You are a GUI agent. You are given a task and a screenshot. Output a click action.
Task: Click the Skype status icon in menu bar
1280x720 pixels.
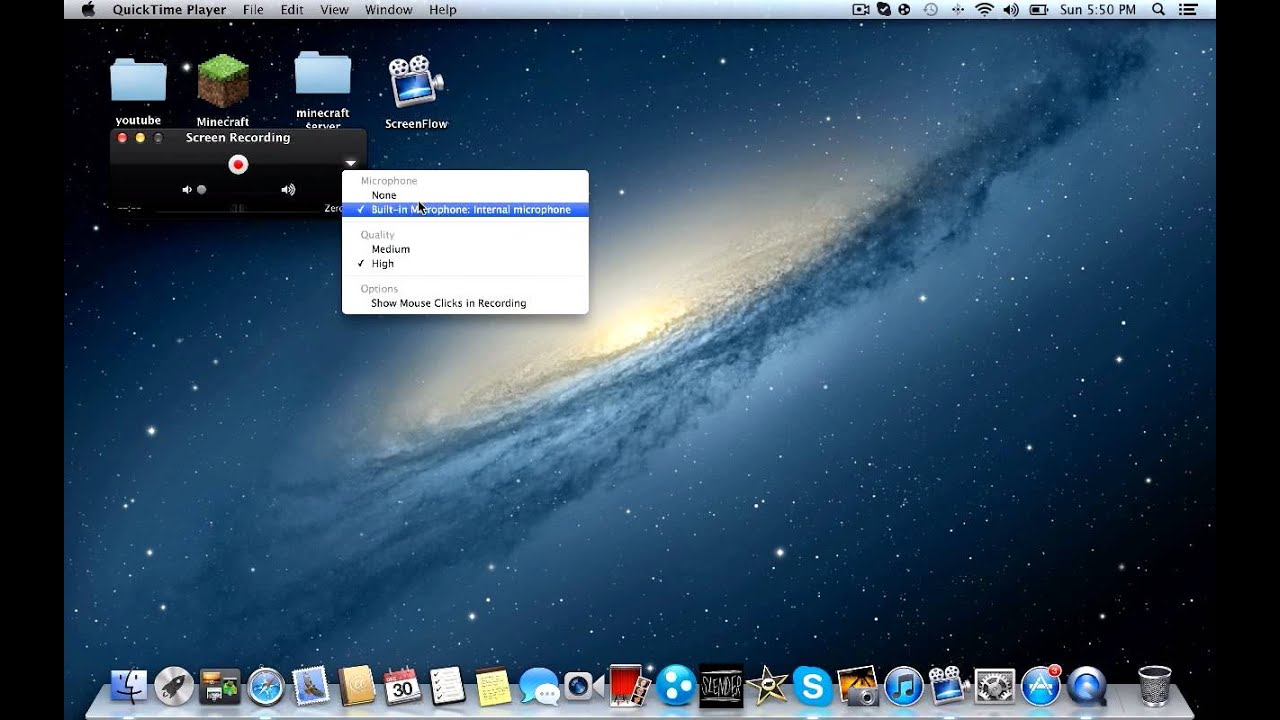(884, 10)
